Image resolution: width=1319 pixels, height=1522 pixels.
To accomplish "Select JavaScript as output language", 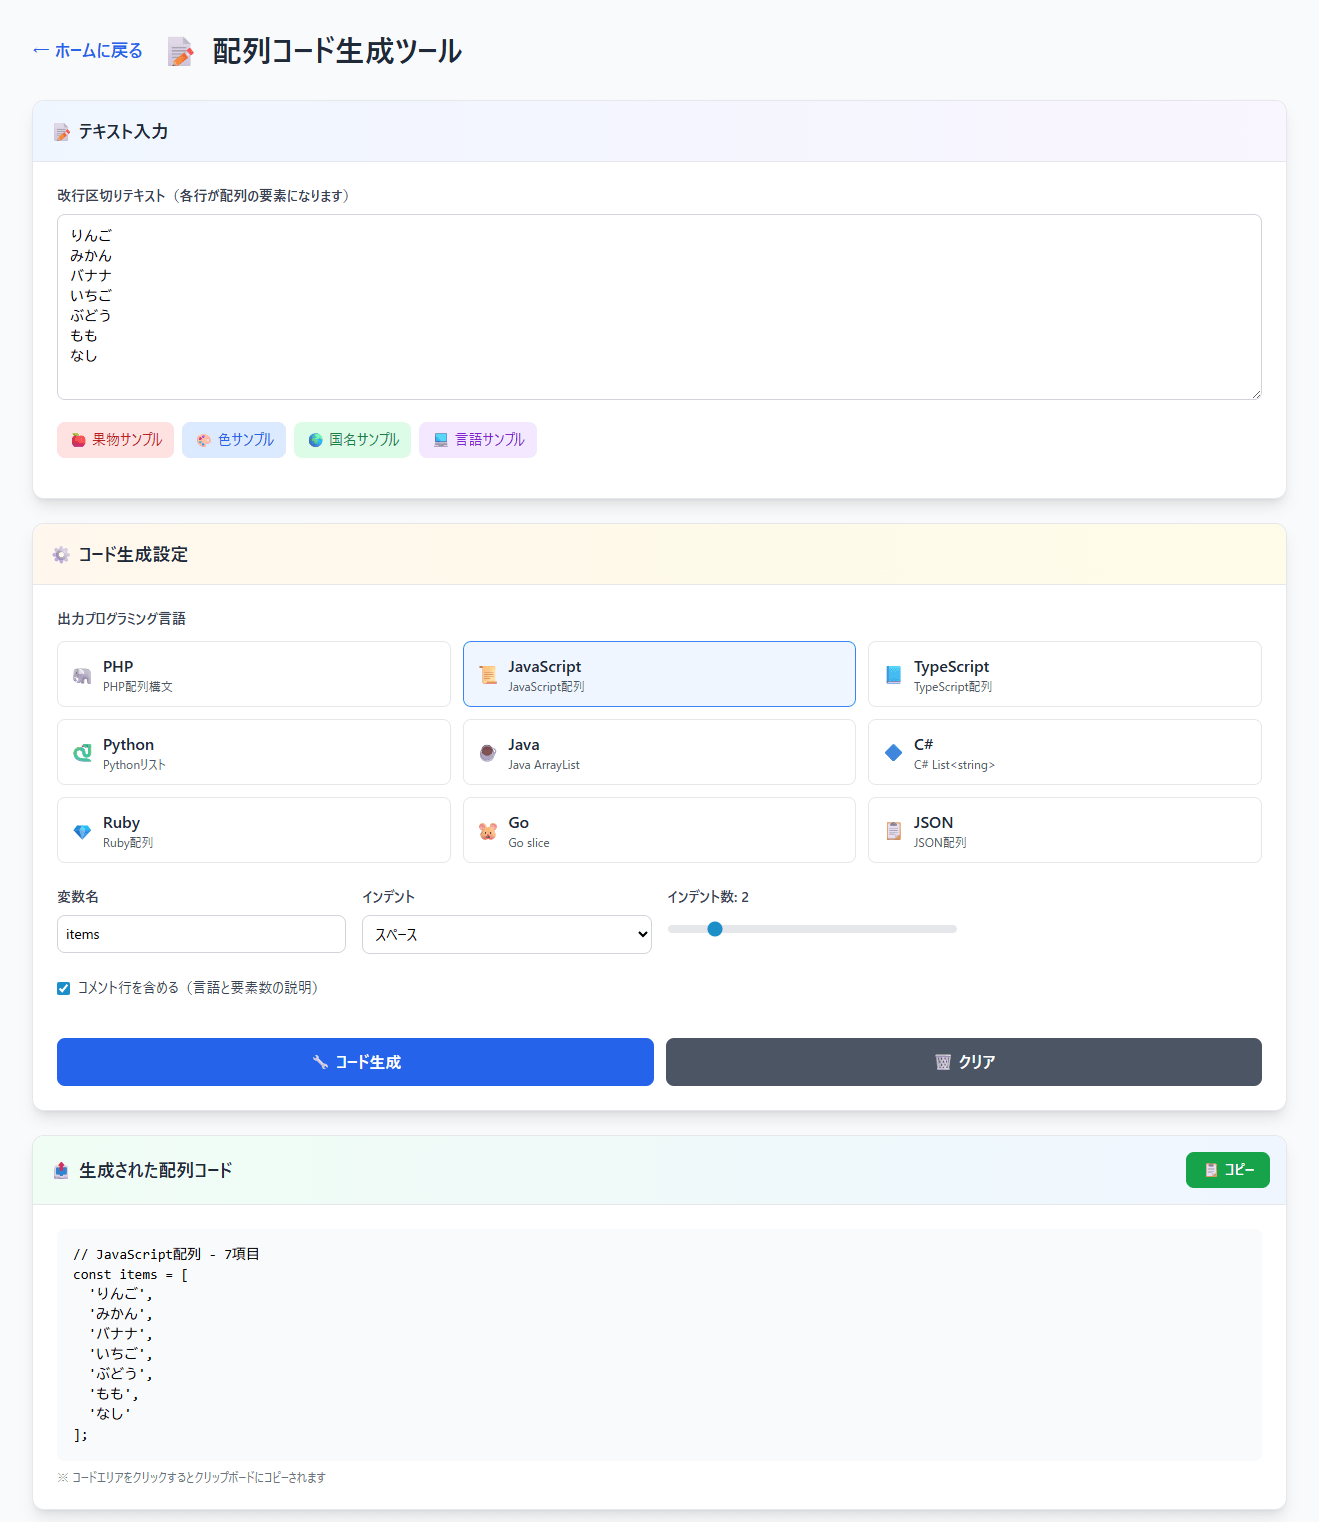I will (x=658, y=674).
